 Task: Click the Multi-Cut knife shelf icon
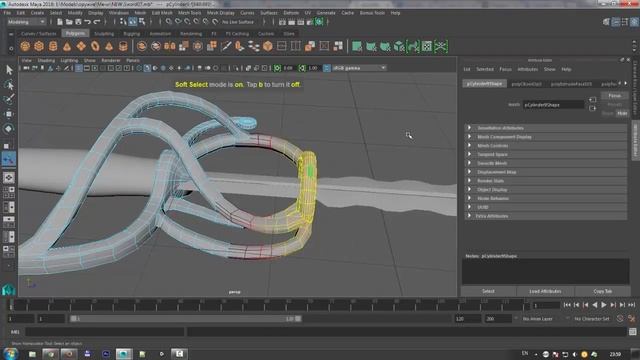pyautogui.click(x=226, y=46)
